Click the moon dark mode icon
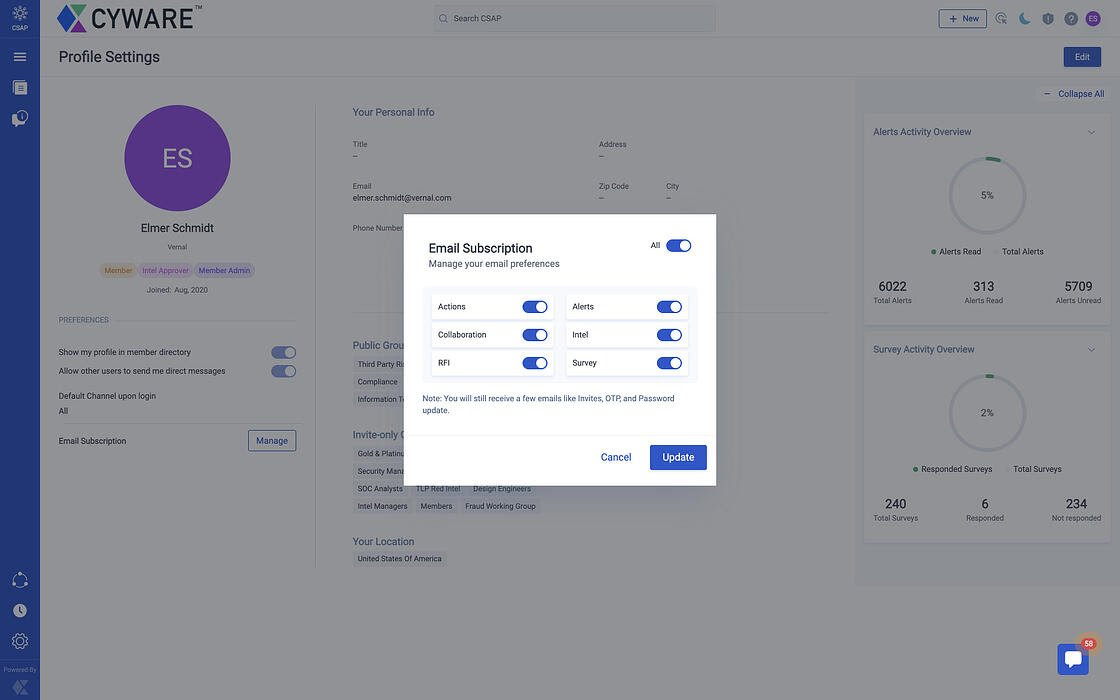Viewport: 1120px width, 700px height. click(x=1025, y=19)
